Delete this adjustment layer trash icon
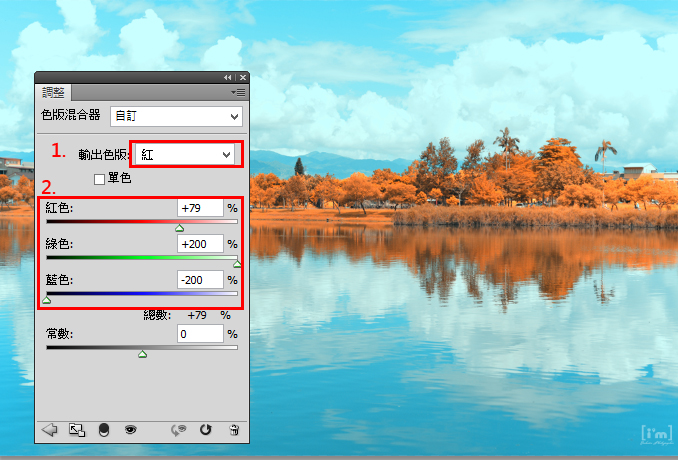The width and height of the screenshot is (678, 460). pyautogui.click(x=234, y=430)
